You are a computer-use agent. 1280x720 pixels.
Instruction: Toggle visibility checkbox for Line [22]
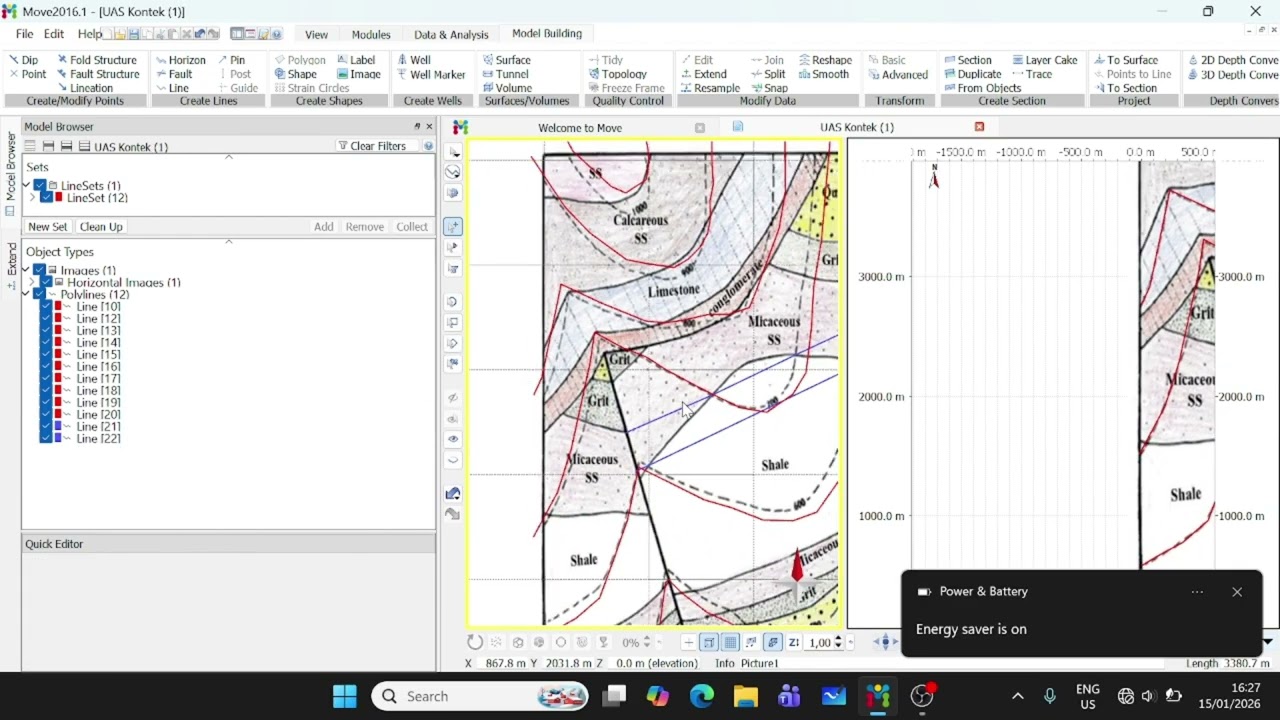coord(45,438)
